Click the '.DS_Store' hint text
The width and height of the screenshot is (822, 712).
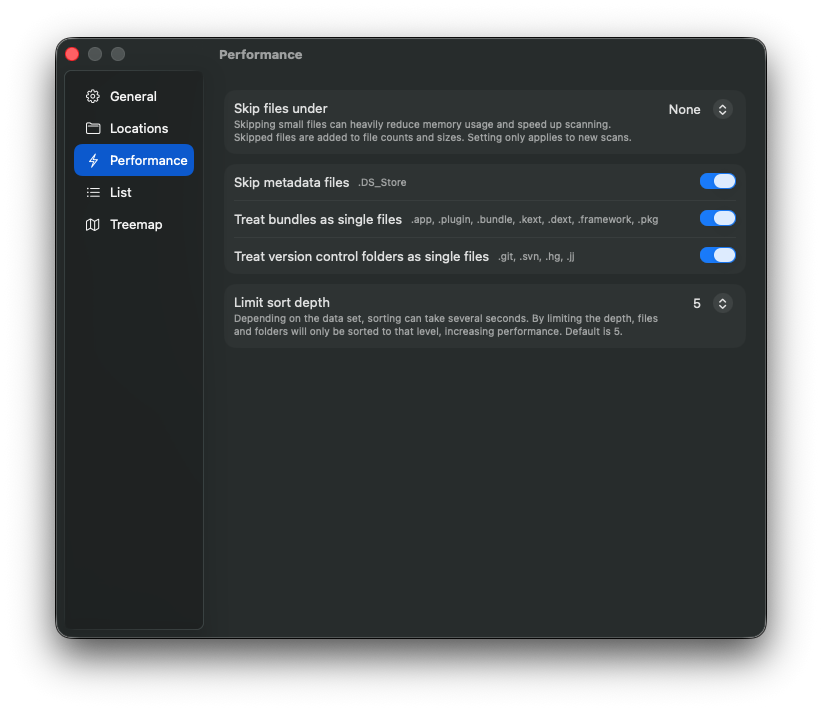tap(382, 182)
